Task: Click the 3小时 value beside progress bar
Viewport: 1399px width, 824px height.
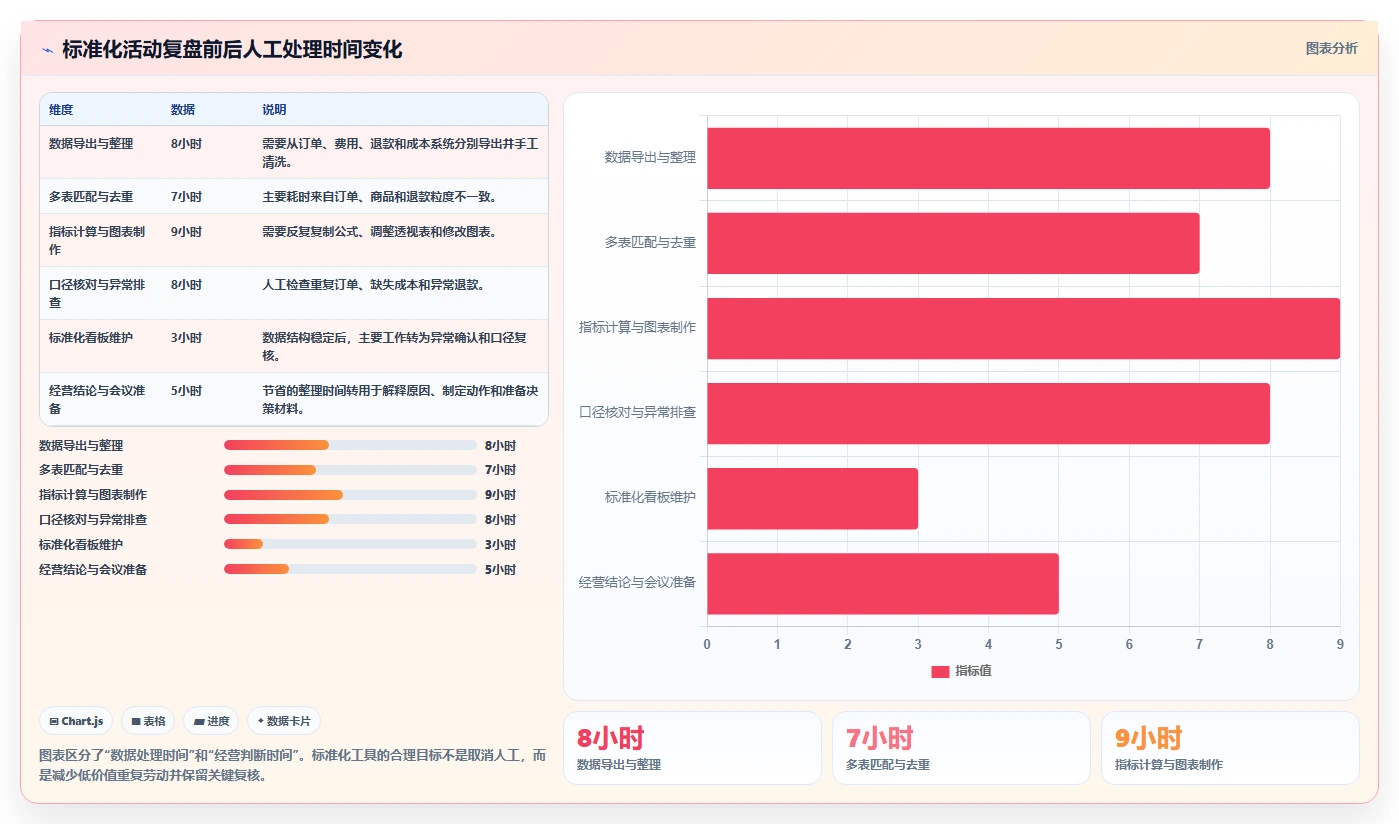Action: coord(500,545)
